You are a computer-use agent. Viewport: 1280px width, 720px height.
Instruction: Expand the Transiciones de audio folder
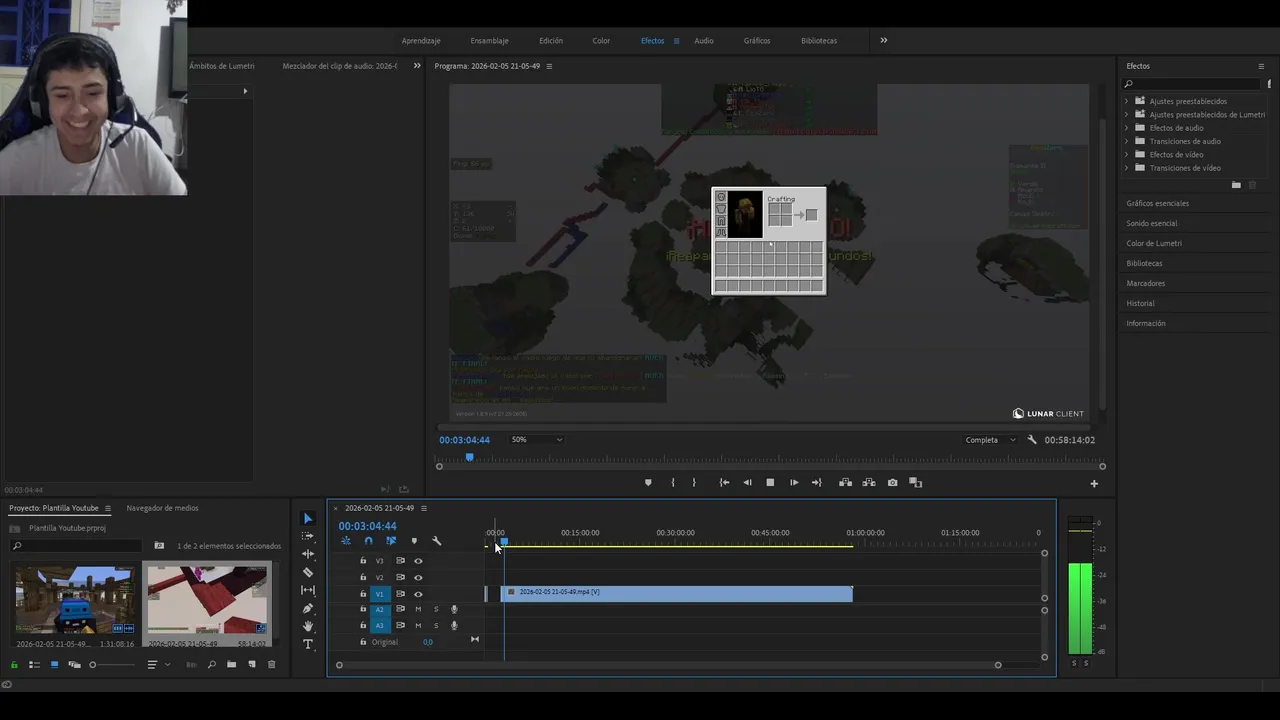coord(1127,141)
